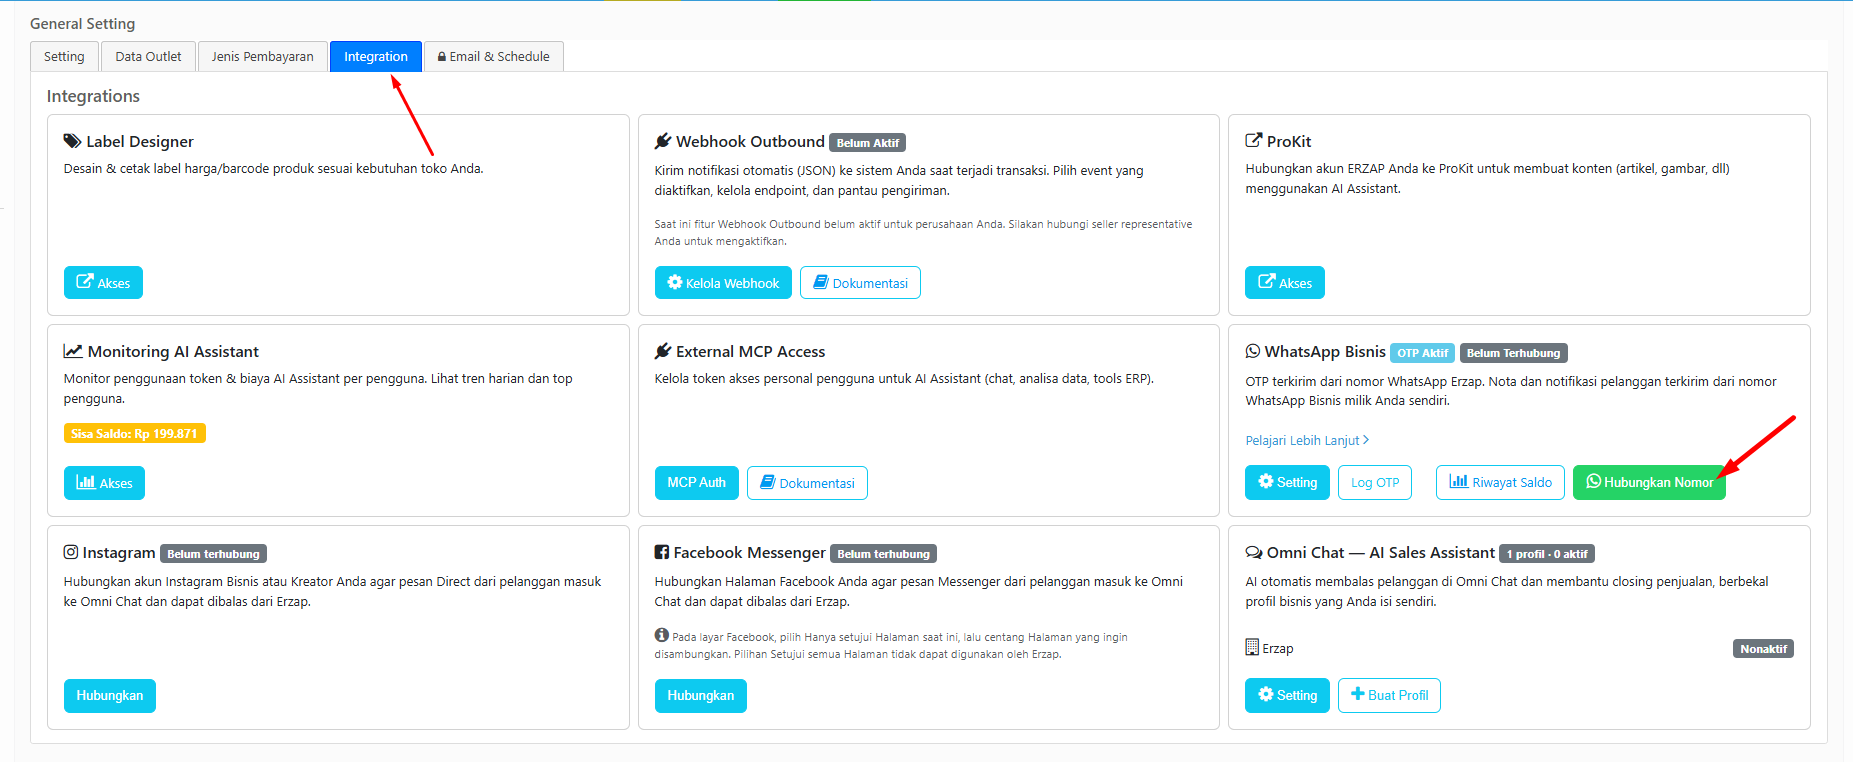Image resolution: width=1853 pixels, height=762 pixels.
Task: Click the Webhook Outbound plug icon
Action: [x=663, y=141]
